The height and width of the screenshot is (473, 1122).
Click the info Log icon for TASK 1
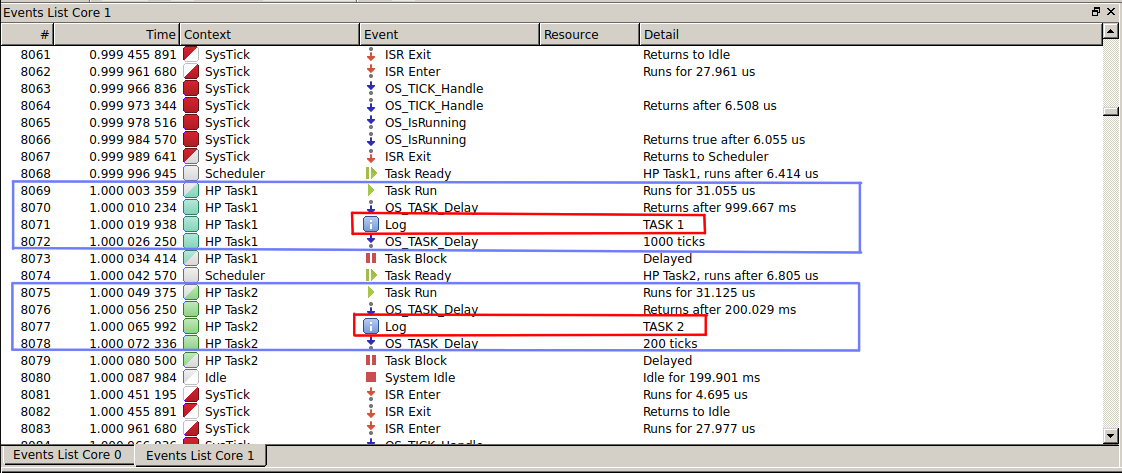tap(371, 224)
